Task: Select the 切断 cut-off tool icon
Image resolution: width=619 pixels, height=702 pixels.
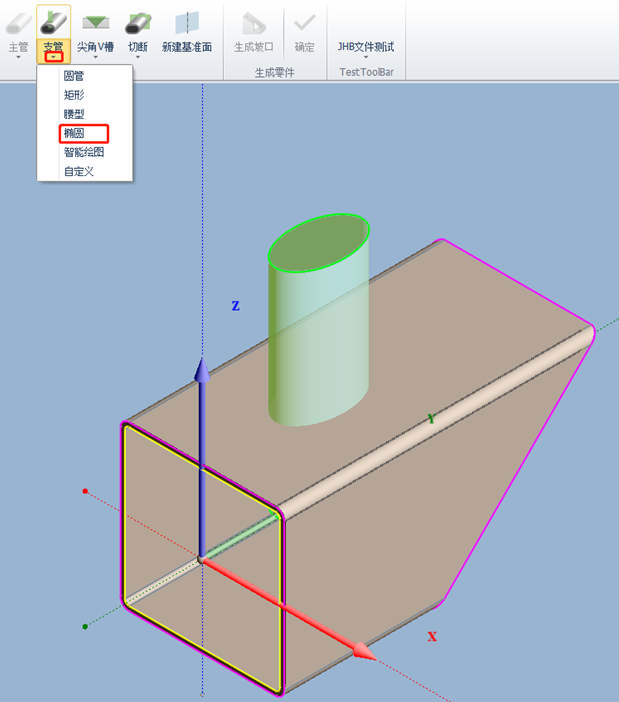Action: (138, 22)
